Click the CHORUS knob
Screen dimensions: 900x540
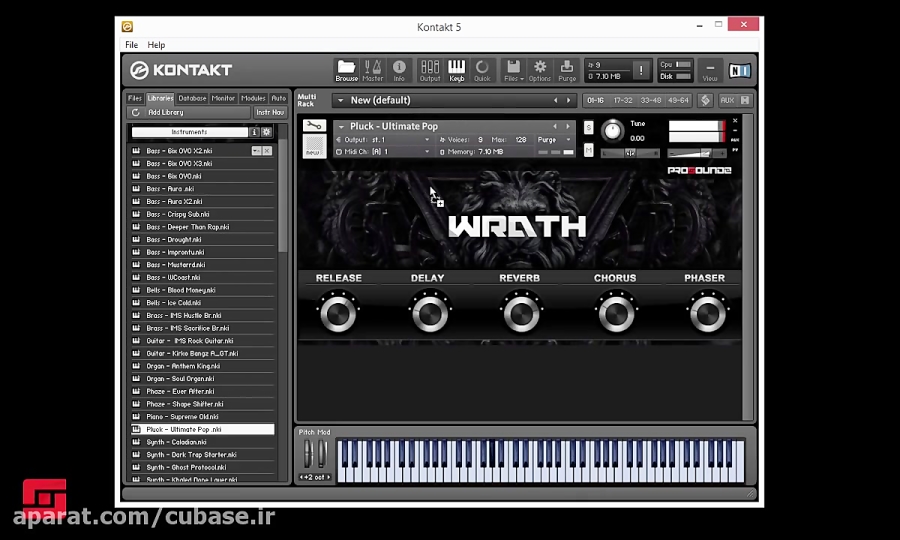616,313
